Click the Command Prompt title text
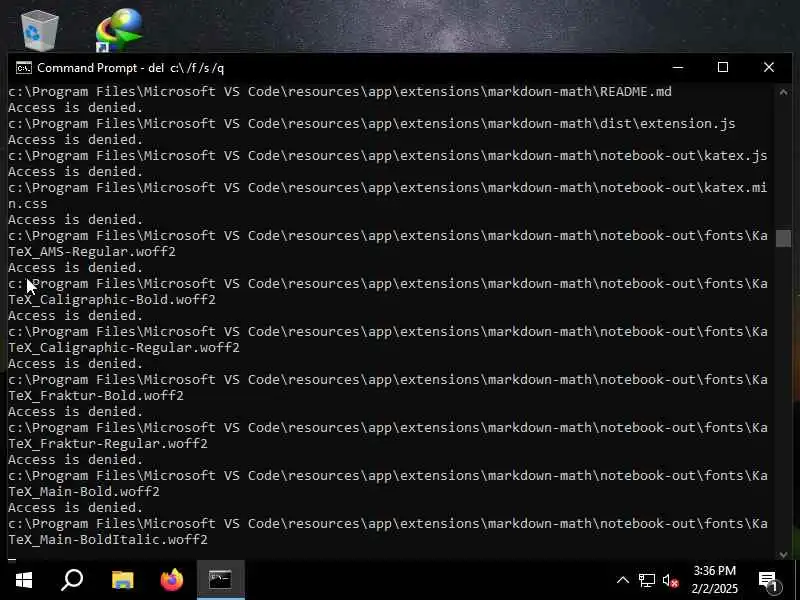 click(x=131, y=68)
